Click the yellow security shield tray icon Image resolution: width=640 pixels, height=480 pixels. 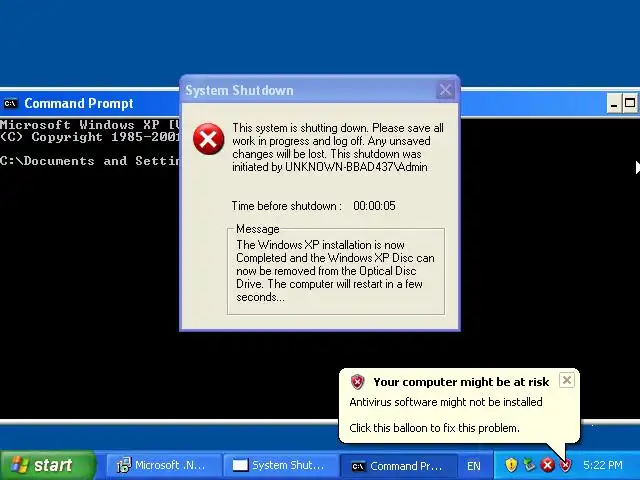pyautogui.click(x=511, y=465)
